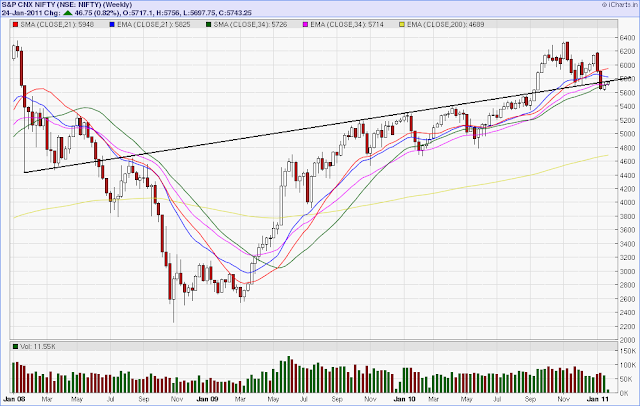Image resolution: width=640 pixels, height=406 pixels.
Task: Click the SMA (CLOSE,34): 5726 legend text
Action: (250, 24)
